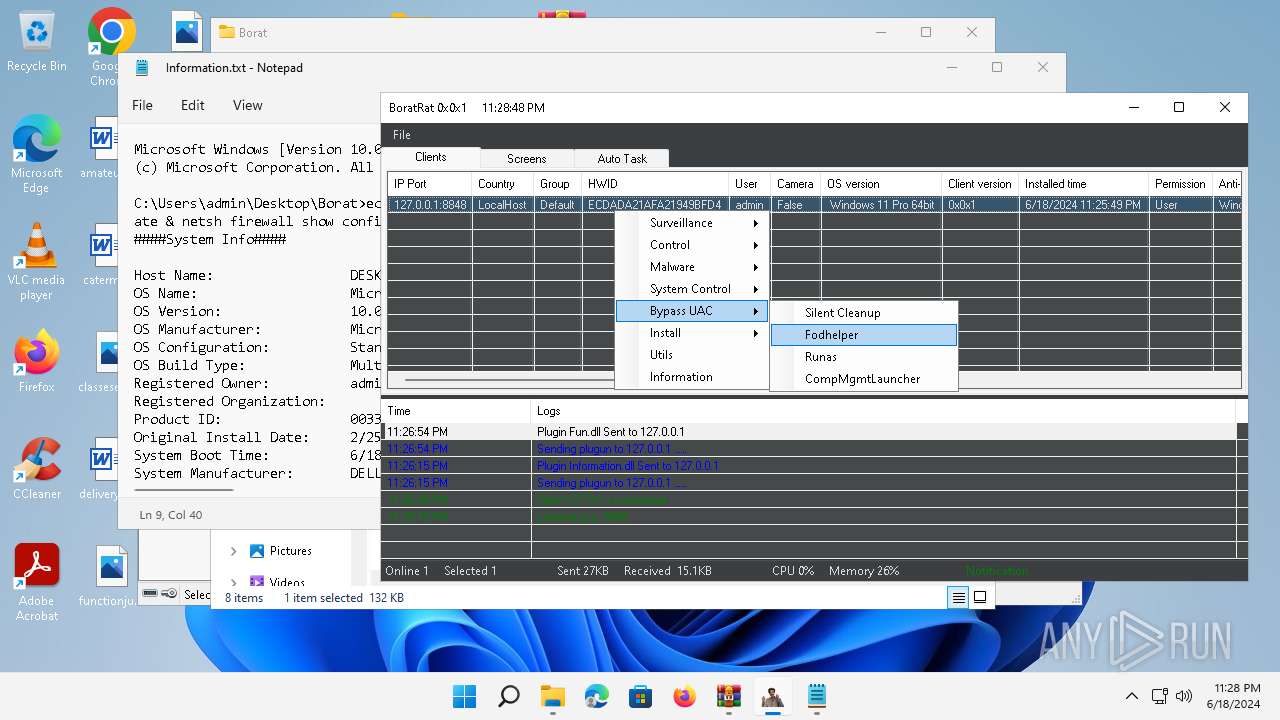
Task: Choose Utils in the context menu
Action: tap(691, 355)
